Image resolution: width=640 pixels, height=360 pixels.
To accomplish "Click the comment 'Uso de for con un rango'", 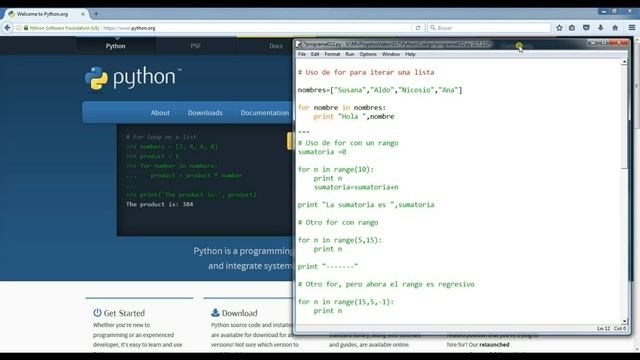I will pyautogui.click(x=348, y=143).
